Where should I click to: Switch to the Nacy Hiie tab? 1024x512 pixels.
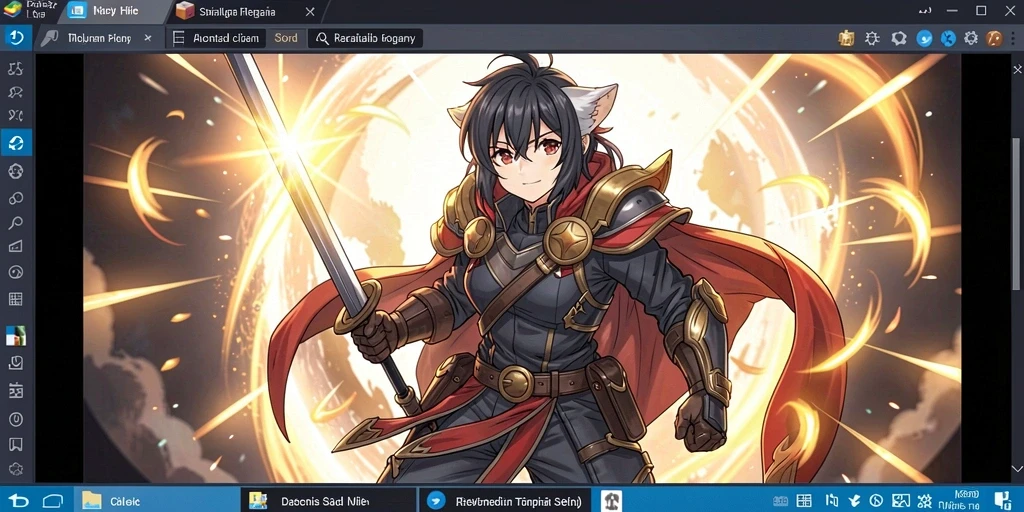coord(116,11)
